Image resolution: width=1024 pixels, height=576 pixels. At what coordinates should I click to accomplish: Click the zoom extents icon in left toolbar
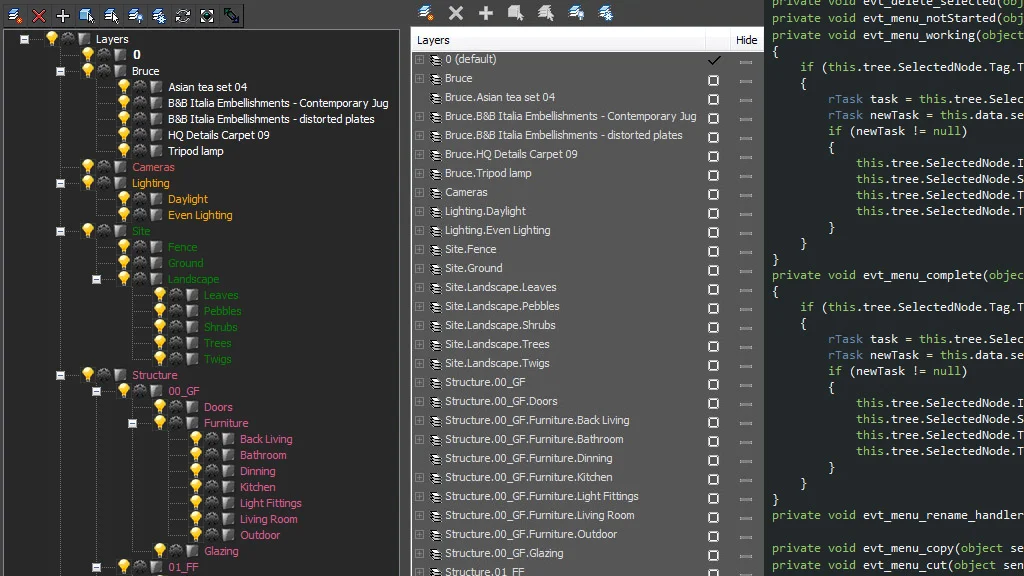(207, 16)
